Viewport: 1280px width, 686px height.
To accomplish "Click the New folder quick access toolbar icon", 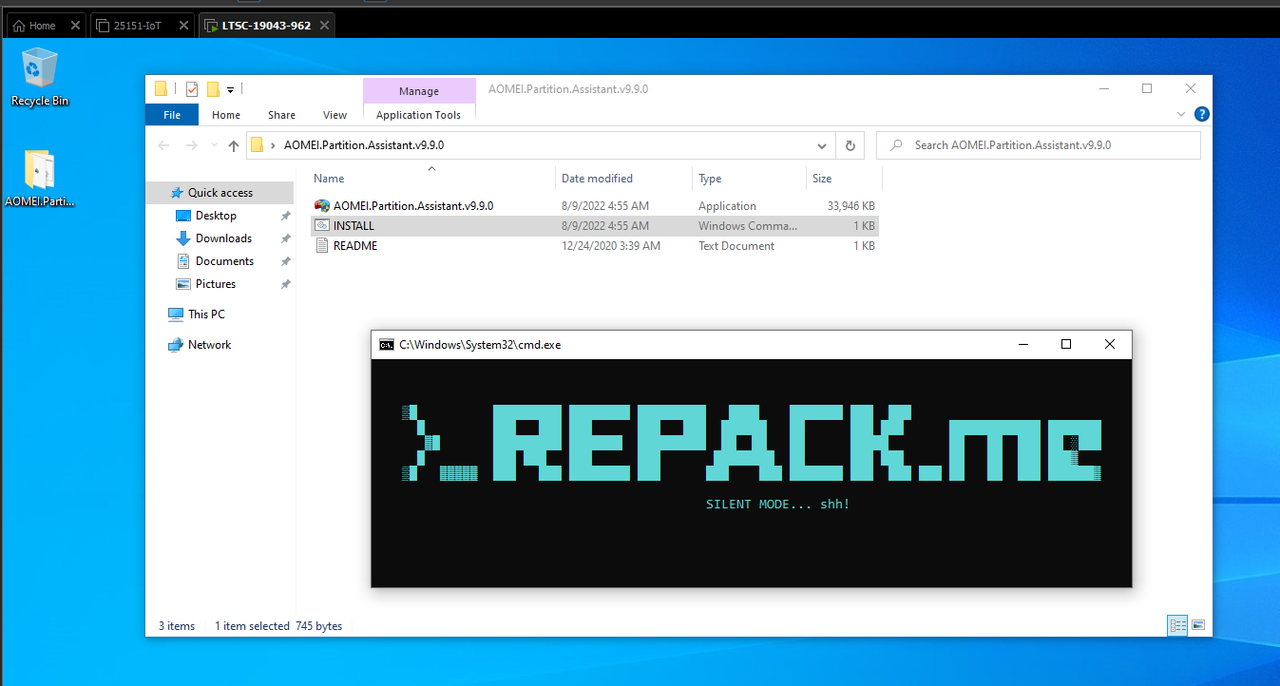I will click(213, 89).
